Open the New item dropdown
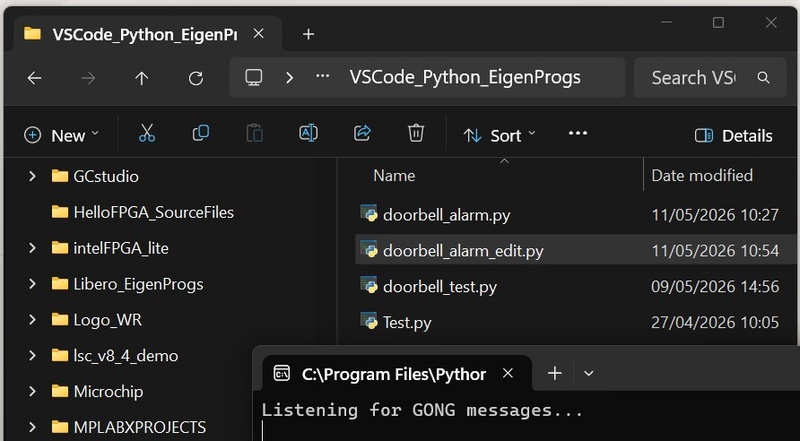Screen dimensions: 800x441 tap(62, 135)
